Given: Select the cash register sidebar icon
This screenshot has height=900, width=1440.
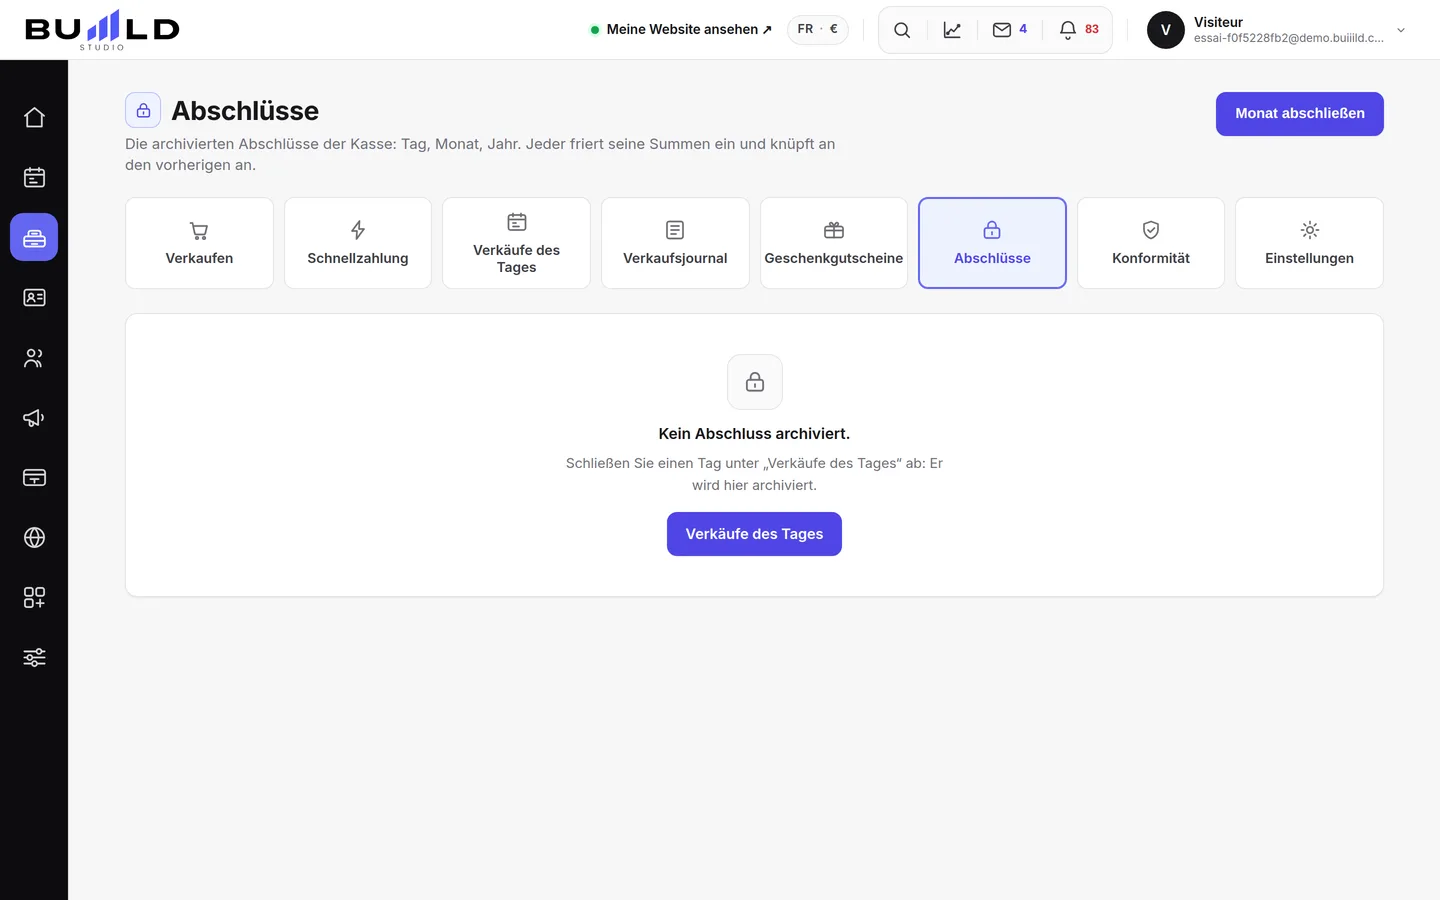Looking at the screenshot, I should (34, 238).
